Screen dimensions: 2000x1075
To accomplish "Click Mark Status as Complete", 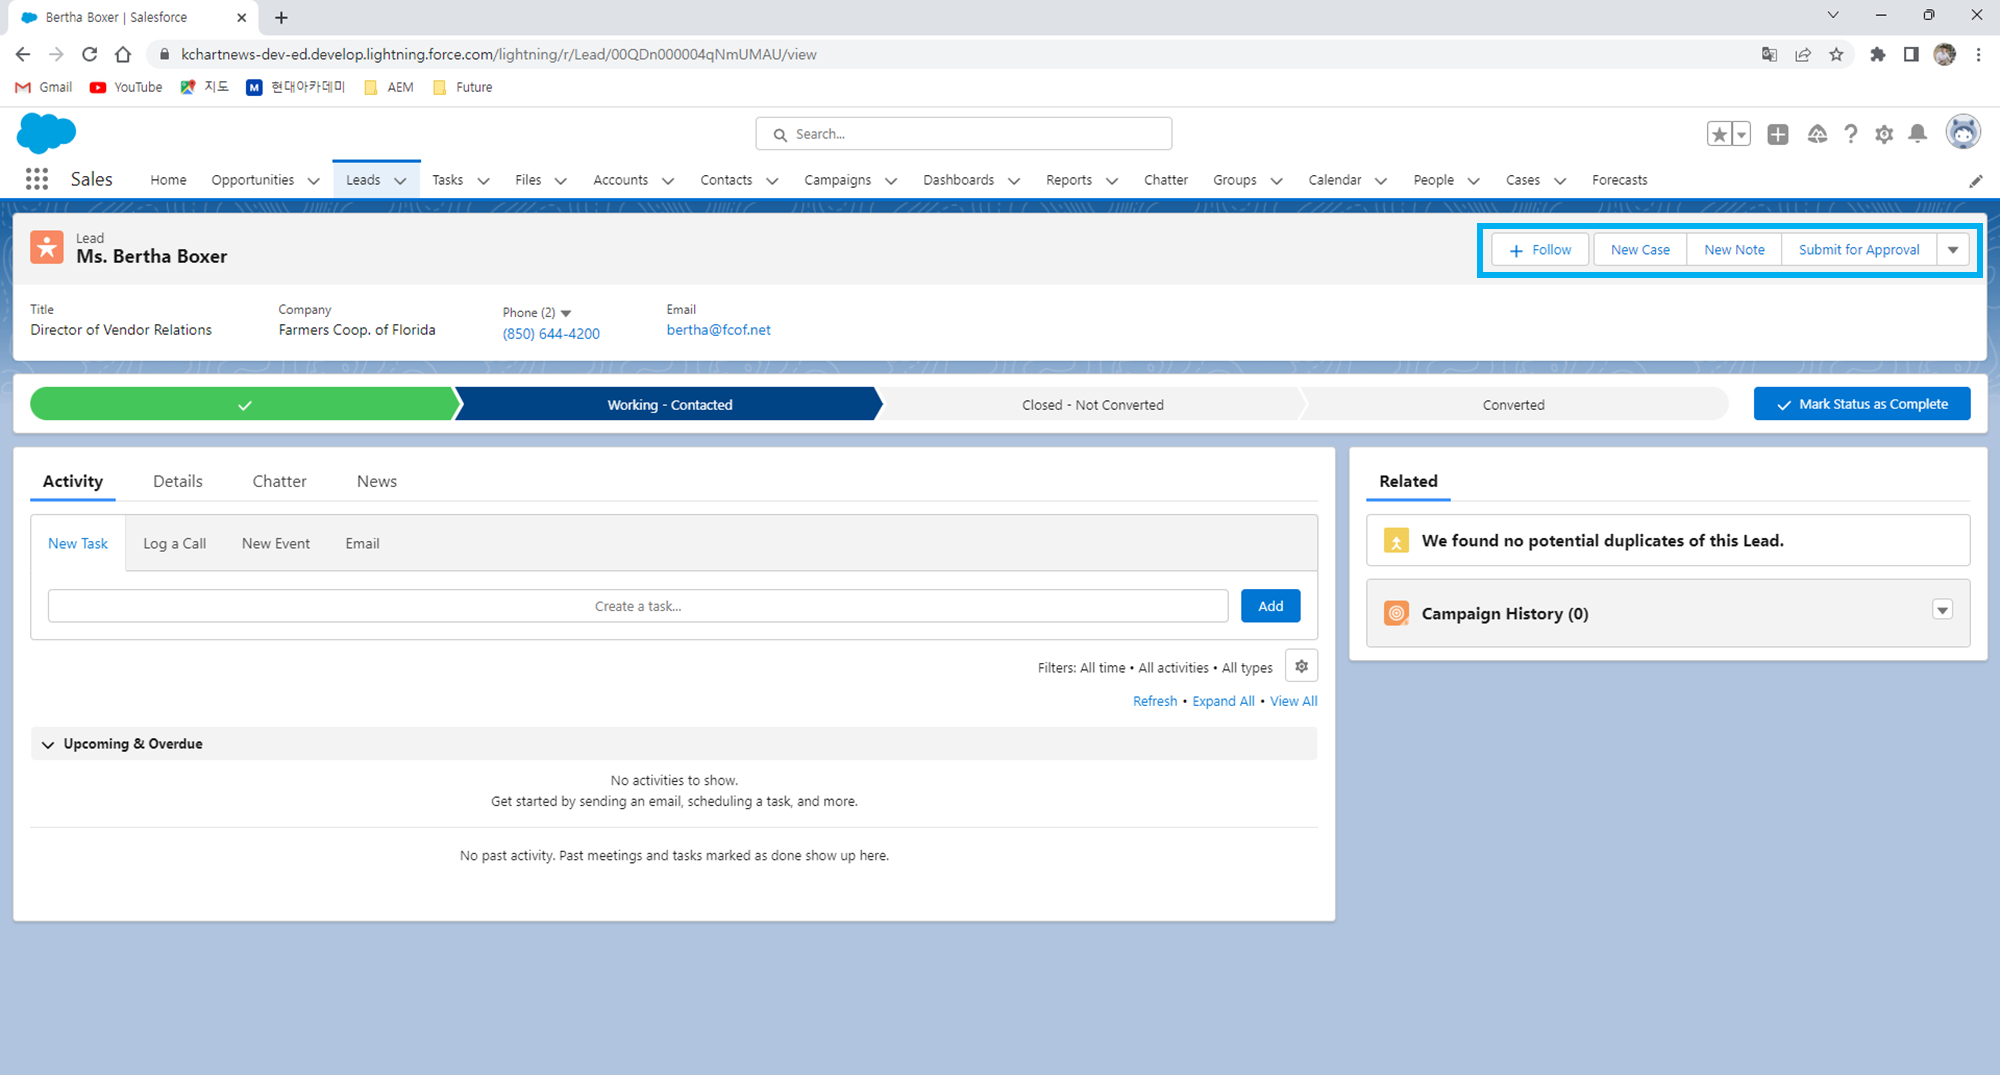I will tap(1862, 404).
